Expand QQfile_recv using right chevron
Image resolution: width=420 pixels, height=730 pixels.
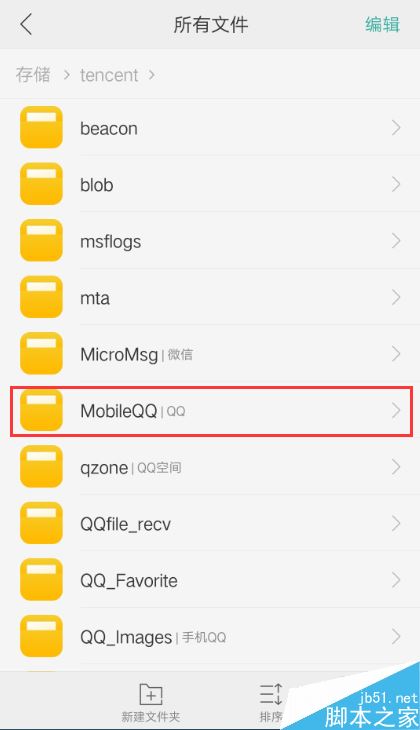pyautogui.click(x=396, y=524)
